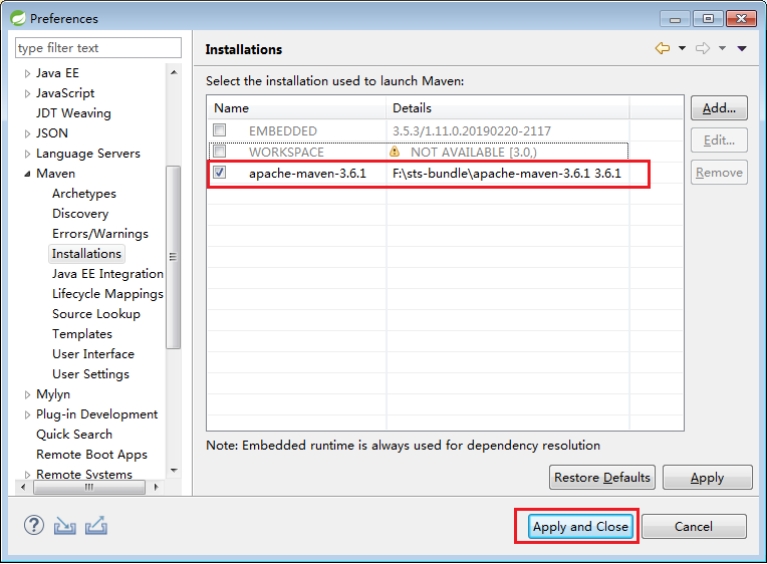Click the export preferences icon
The width and height of the screenshot is (767, 564).
click(x=96, y=525)
